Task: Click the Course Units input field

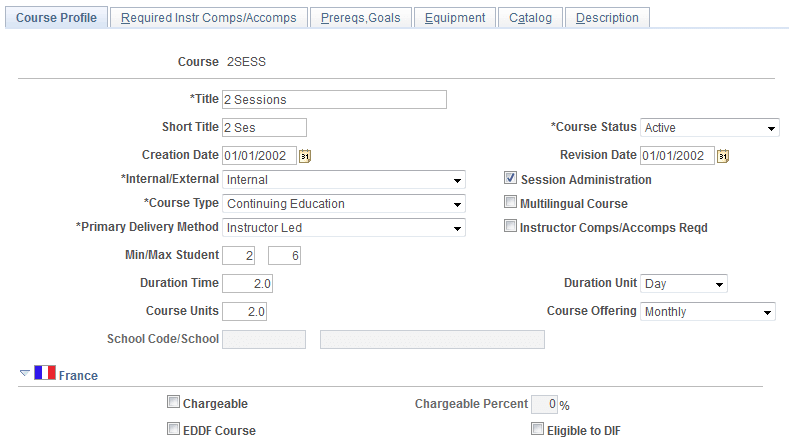Action: coord(245,312)
